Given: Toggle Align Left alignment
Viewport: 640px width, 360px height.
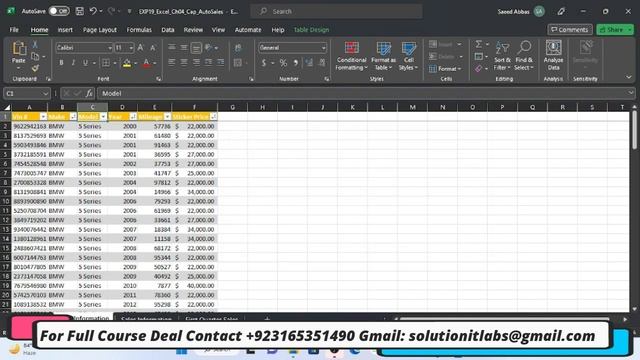Looking at the screenshot, I should tap(172, 63).
